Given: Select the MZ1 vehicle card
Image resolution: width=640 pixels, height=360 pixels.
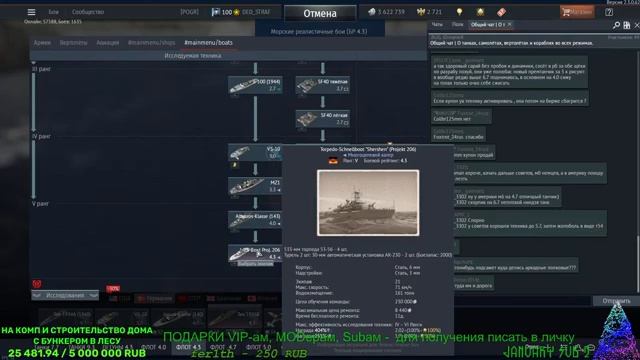Looking at the screenshot, I should [x=255, y=186].
